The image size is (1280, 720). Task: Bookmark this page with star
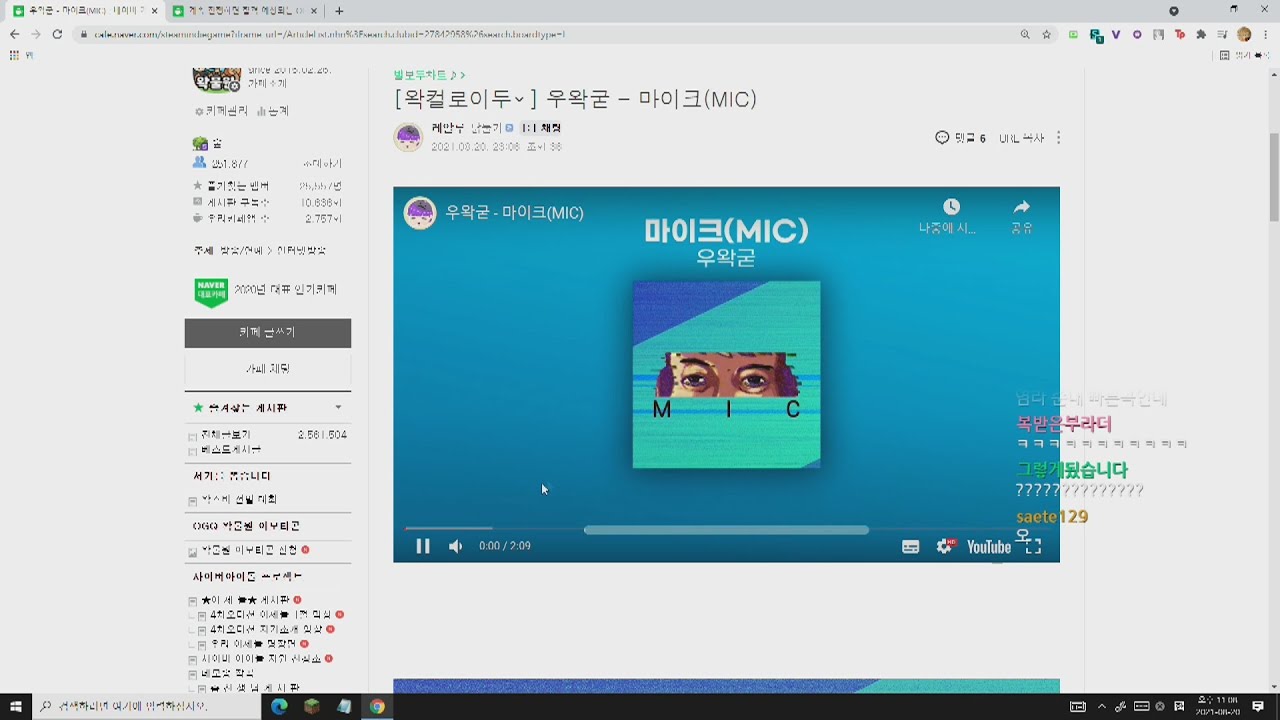click(x=1047, y=34)
